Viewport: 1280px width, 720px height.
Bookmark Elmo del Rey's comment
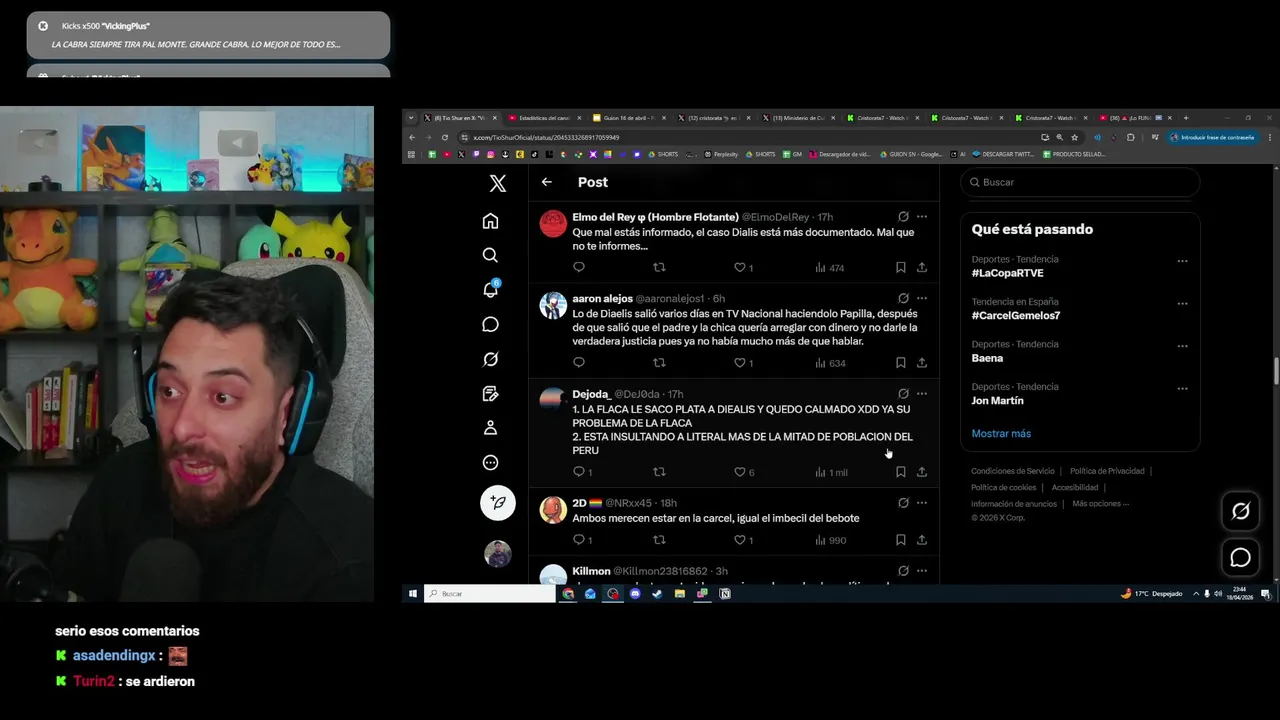(900, 267)
